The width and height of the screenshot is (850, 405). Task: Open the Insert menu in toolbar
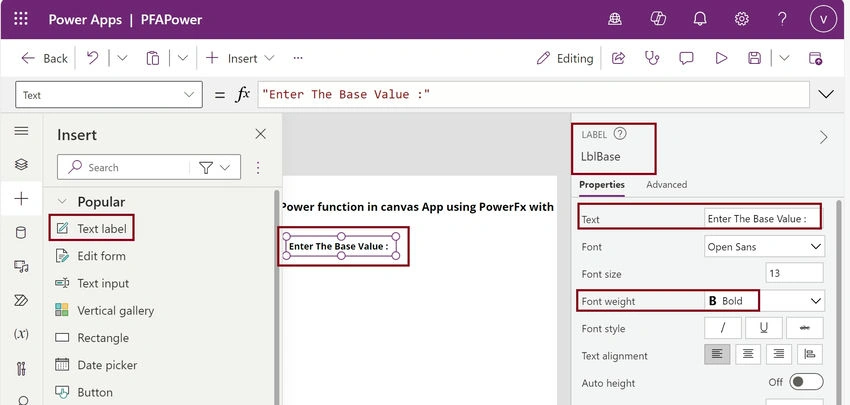(240, 58)
